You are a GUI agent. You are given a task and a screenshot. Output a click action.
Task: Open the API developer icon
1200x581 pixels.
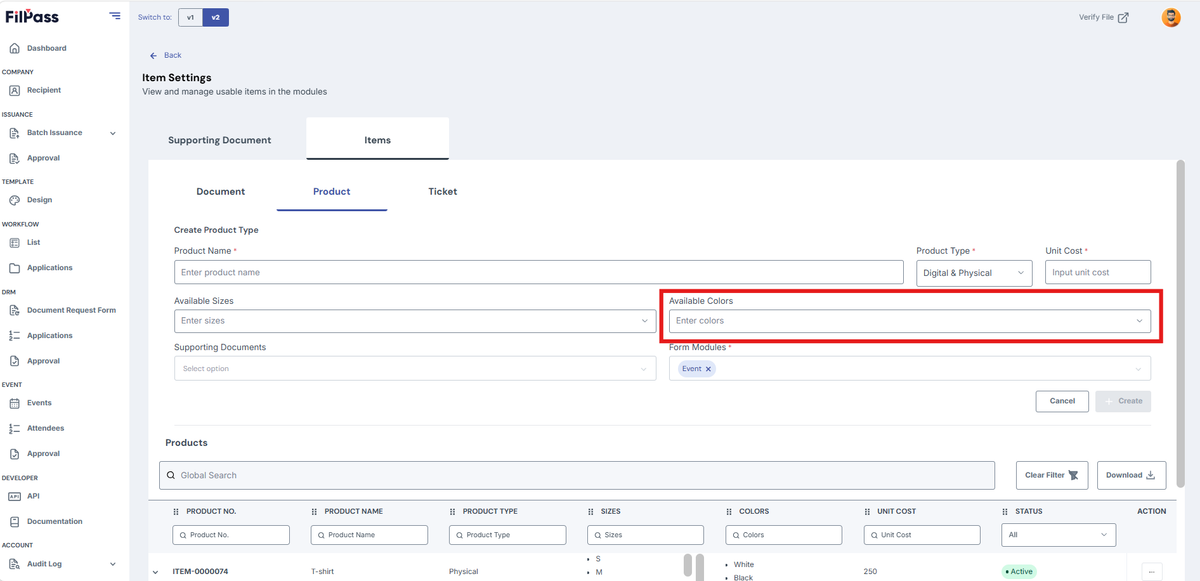(x=15, y=496)
